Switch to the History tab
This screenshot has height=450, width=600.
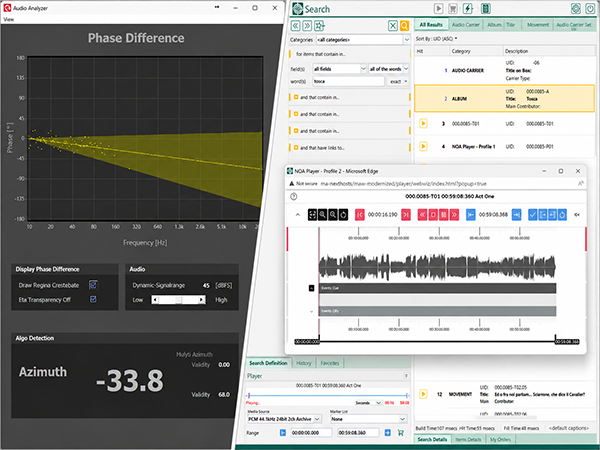pos(304,363)
